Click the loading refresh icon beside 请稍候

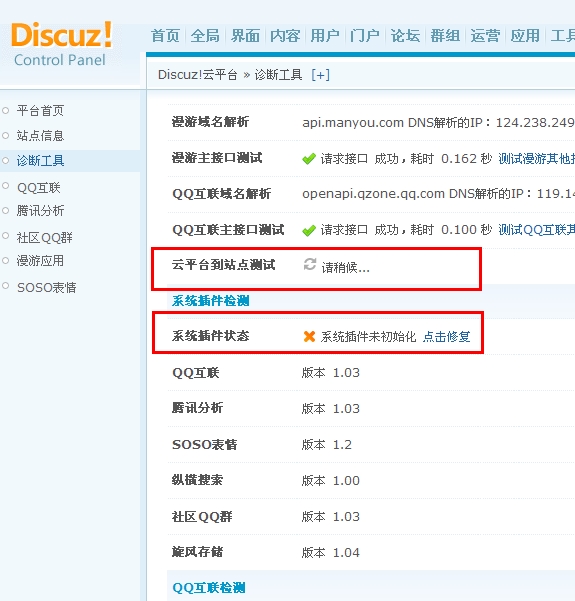(310, 264)
